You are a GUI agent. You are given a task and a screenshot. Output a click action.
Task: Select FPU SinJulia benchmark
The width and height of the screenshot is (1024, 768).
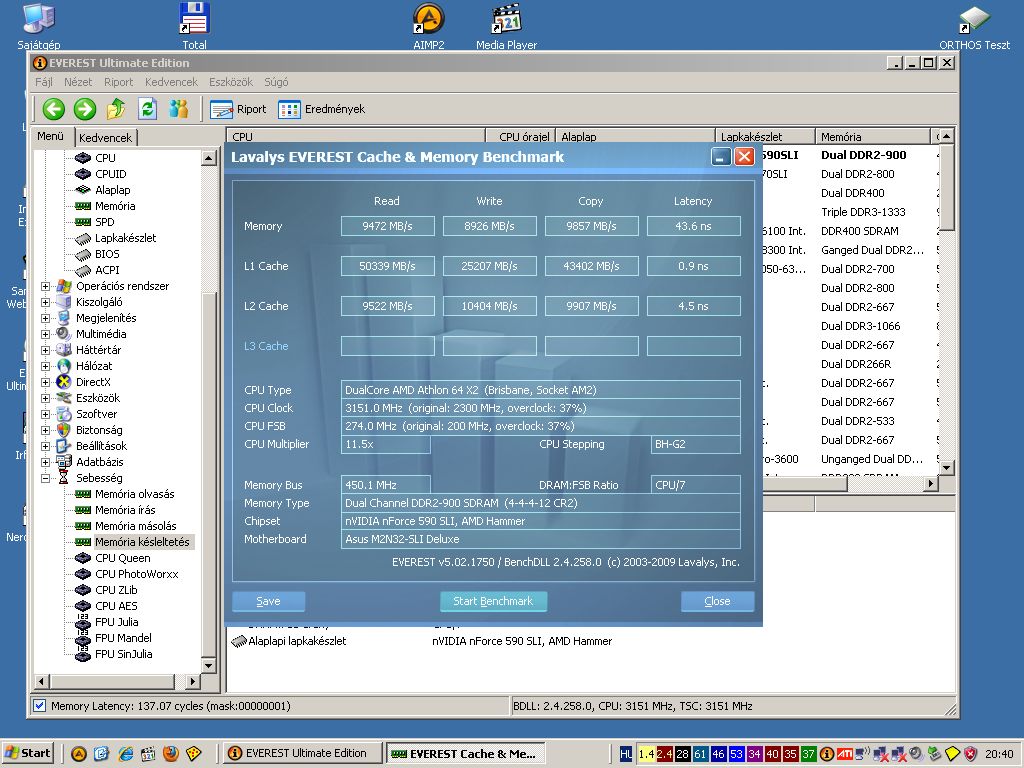(123, 654)
